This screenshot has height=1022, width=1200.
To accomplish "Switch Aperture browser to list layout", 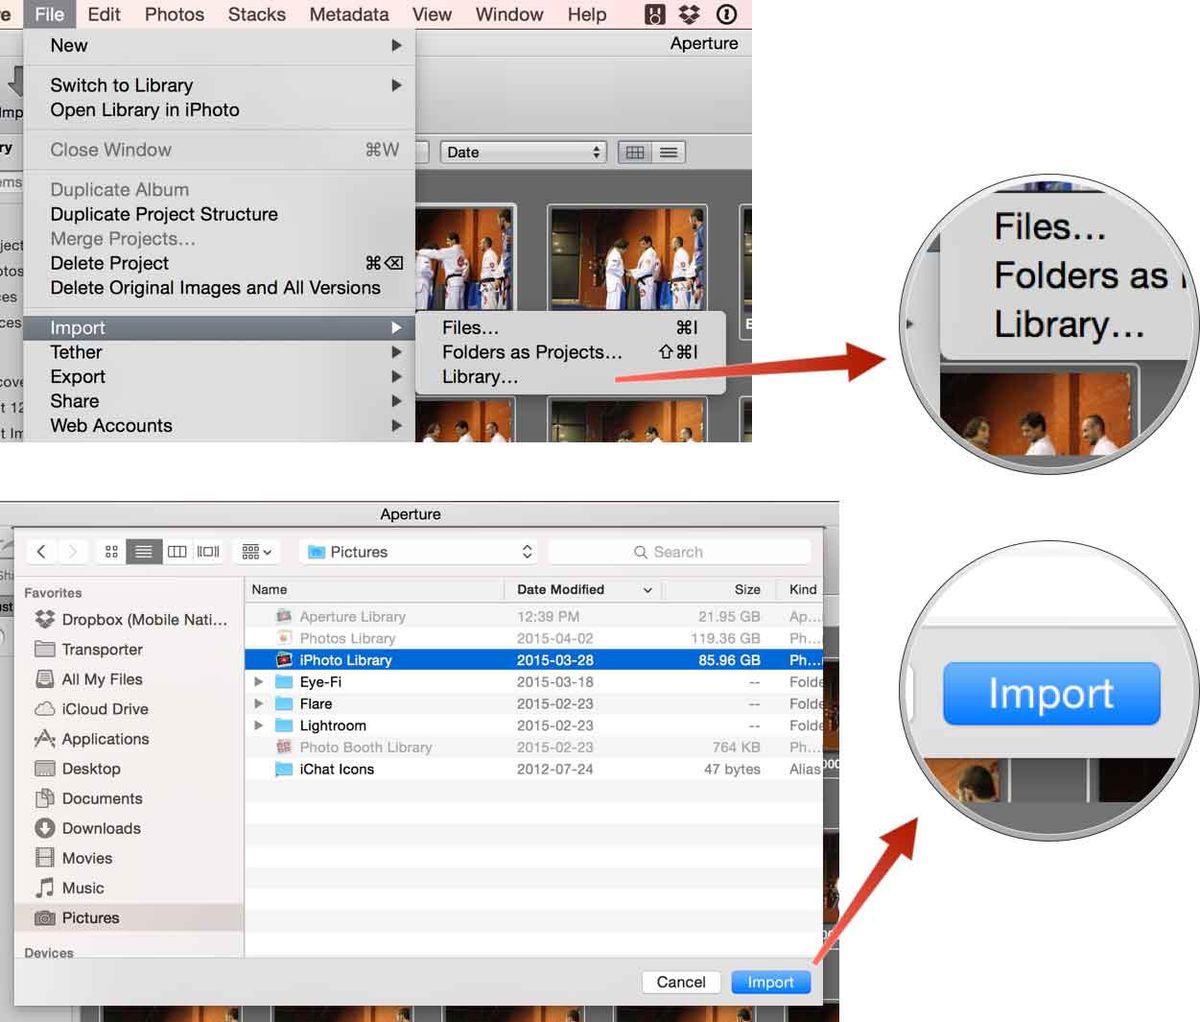I will [666, 151].
